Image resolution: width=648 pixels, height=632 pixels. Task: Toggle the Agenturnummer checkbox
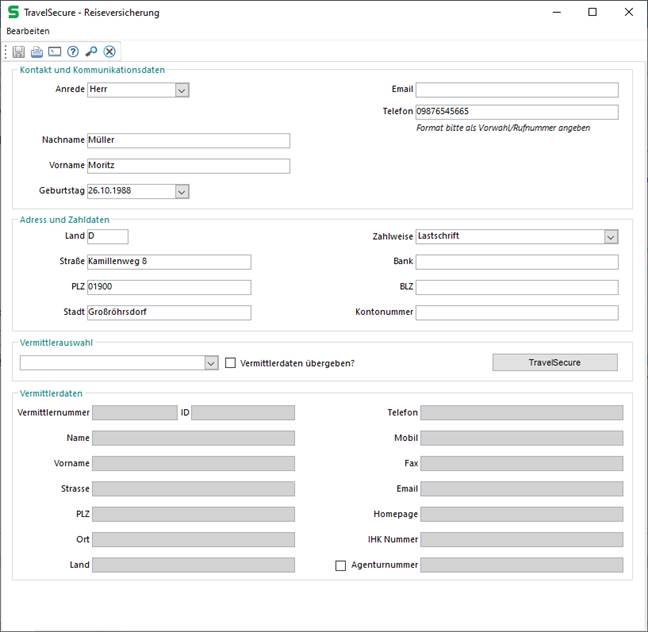tap(341, 565)
